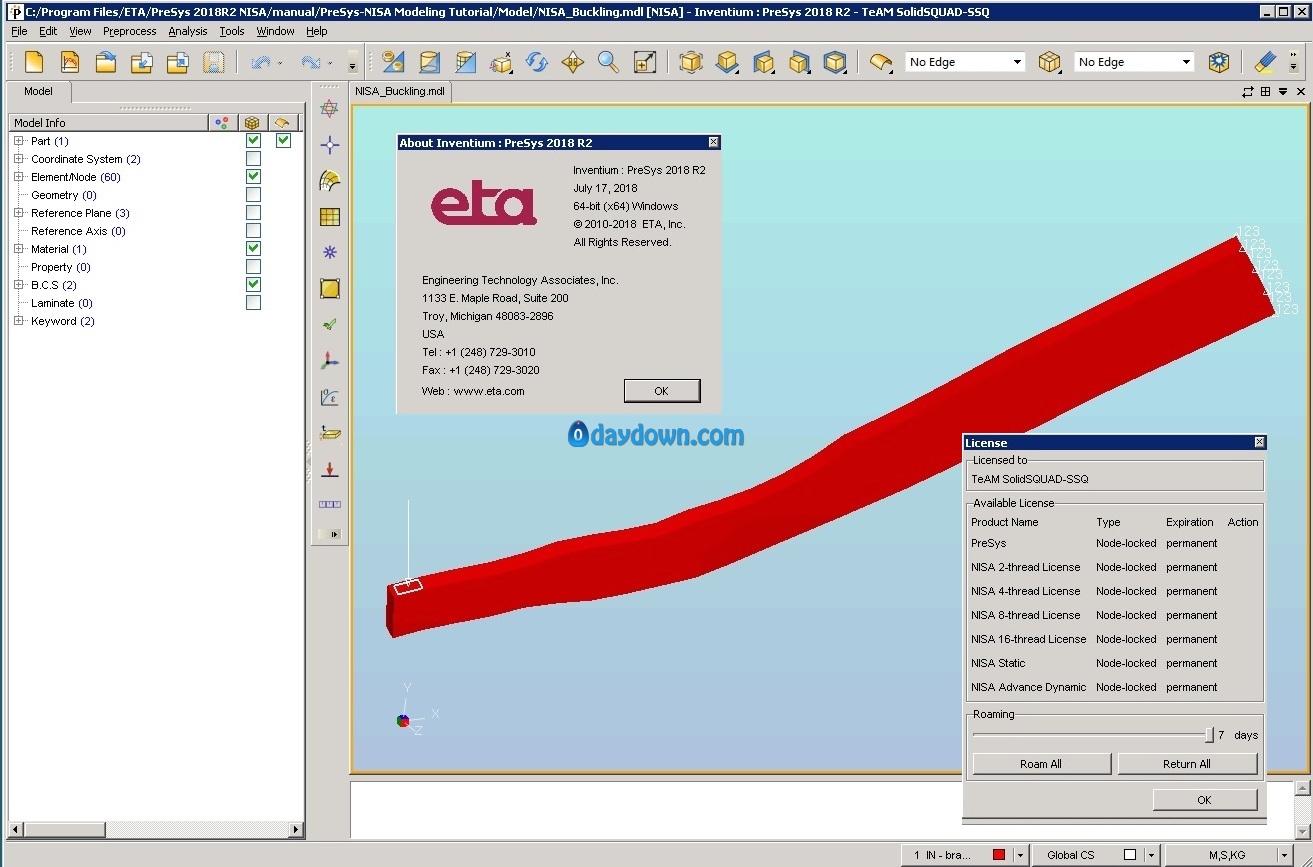Click the surface mesh fan icon

click(330, 181)
